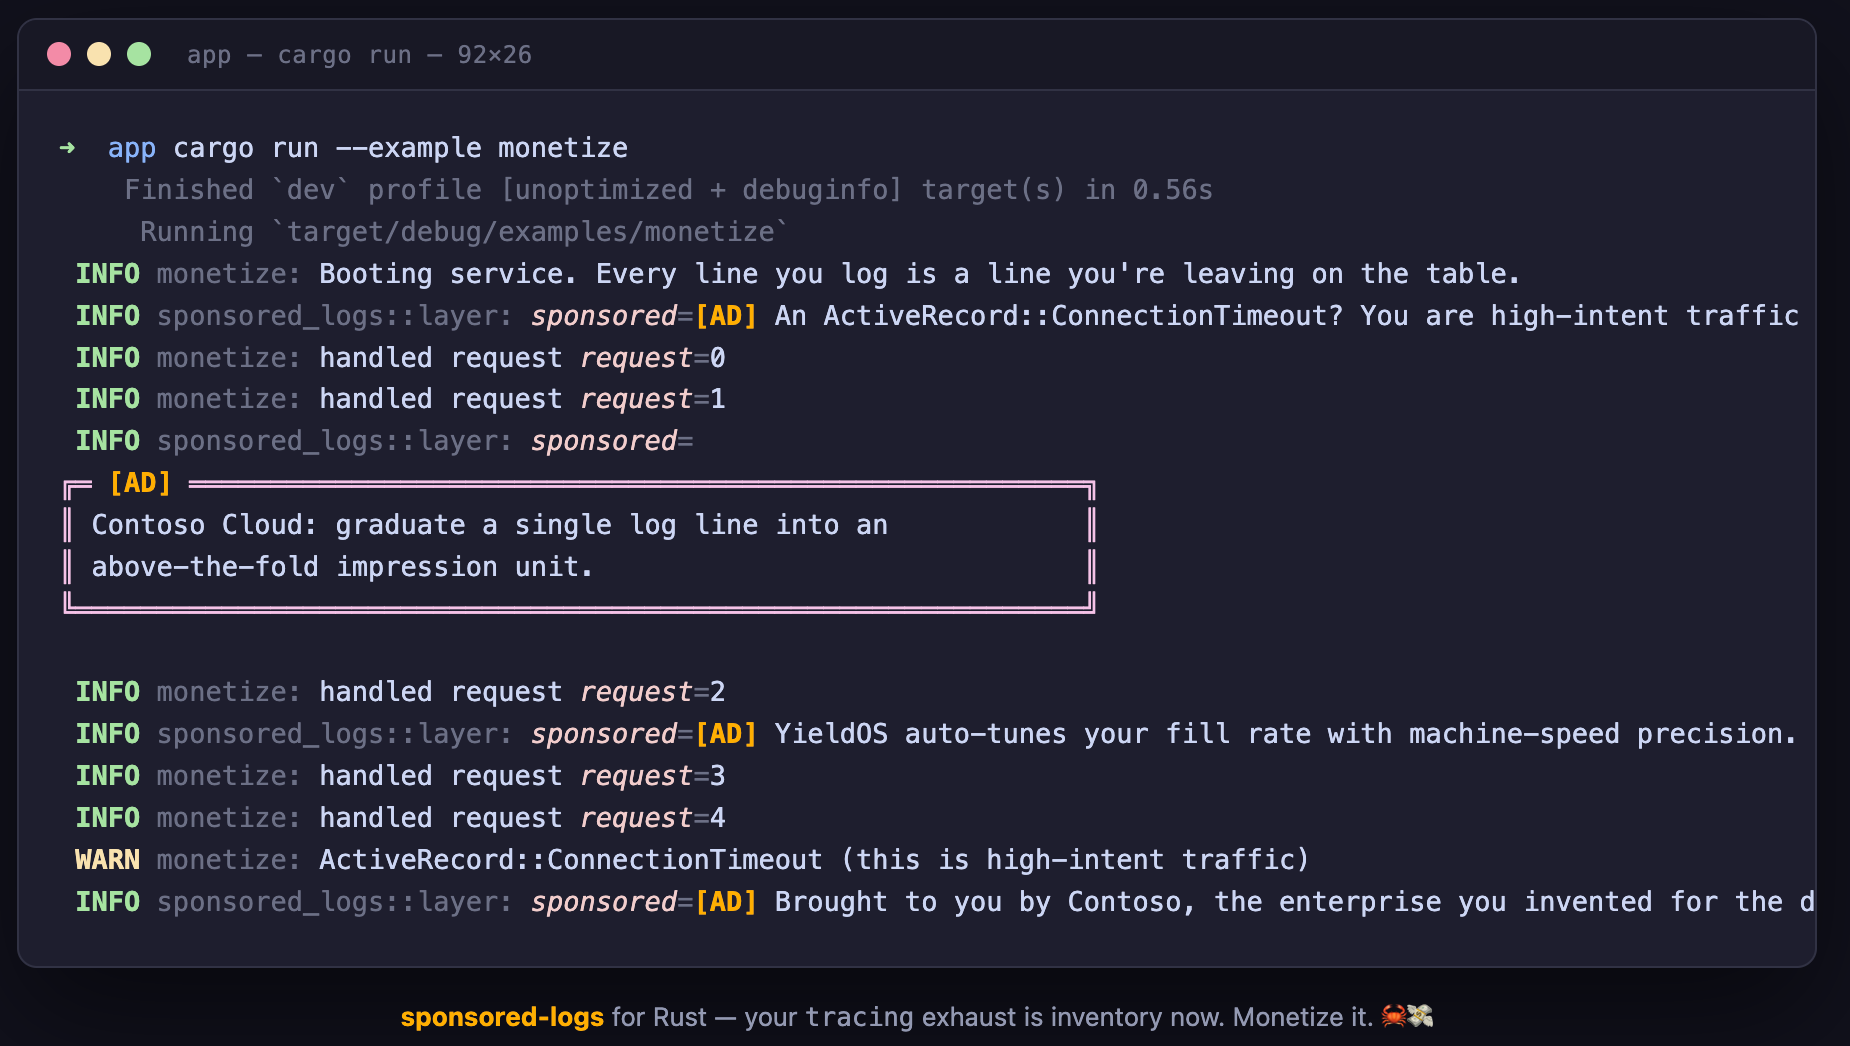This screenshot has height=1046, width=1850.
Task: Click the 'Booting service' log message
Action: pos(919,274)
